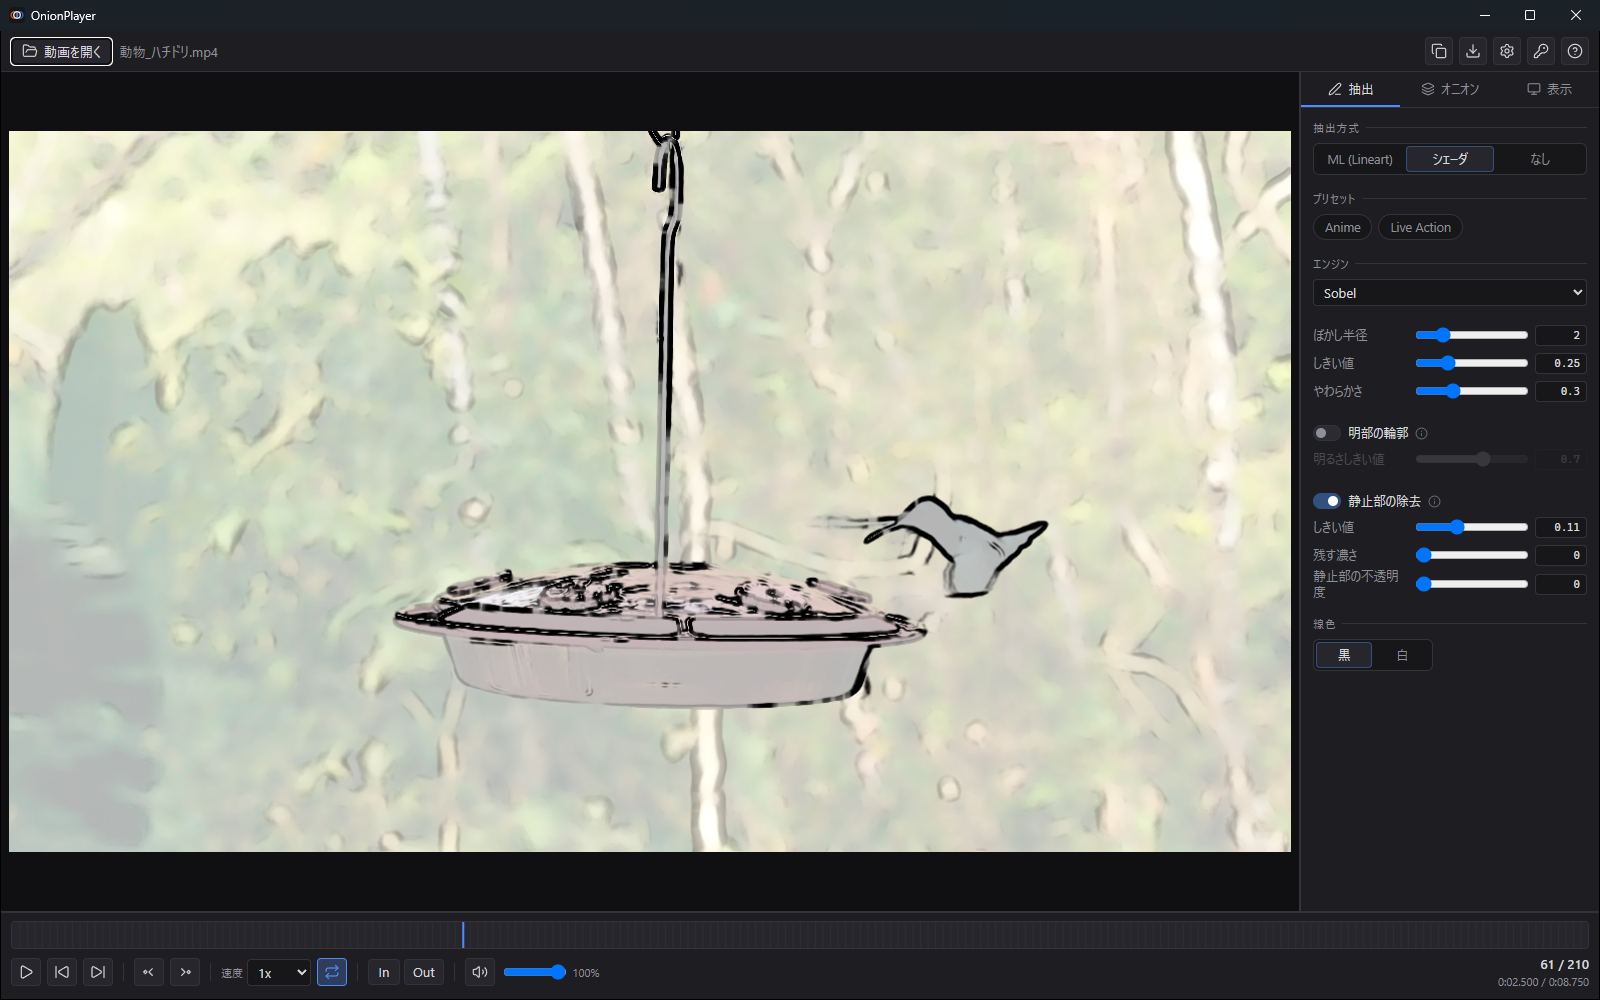Click the timeline playhead marker
Screen dimensions: 1600x1000
click(463, 935)
